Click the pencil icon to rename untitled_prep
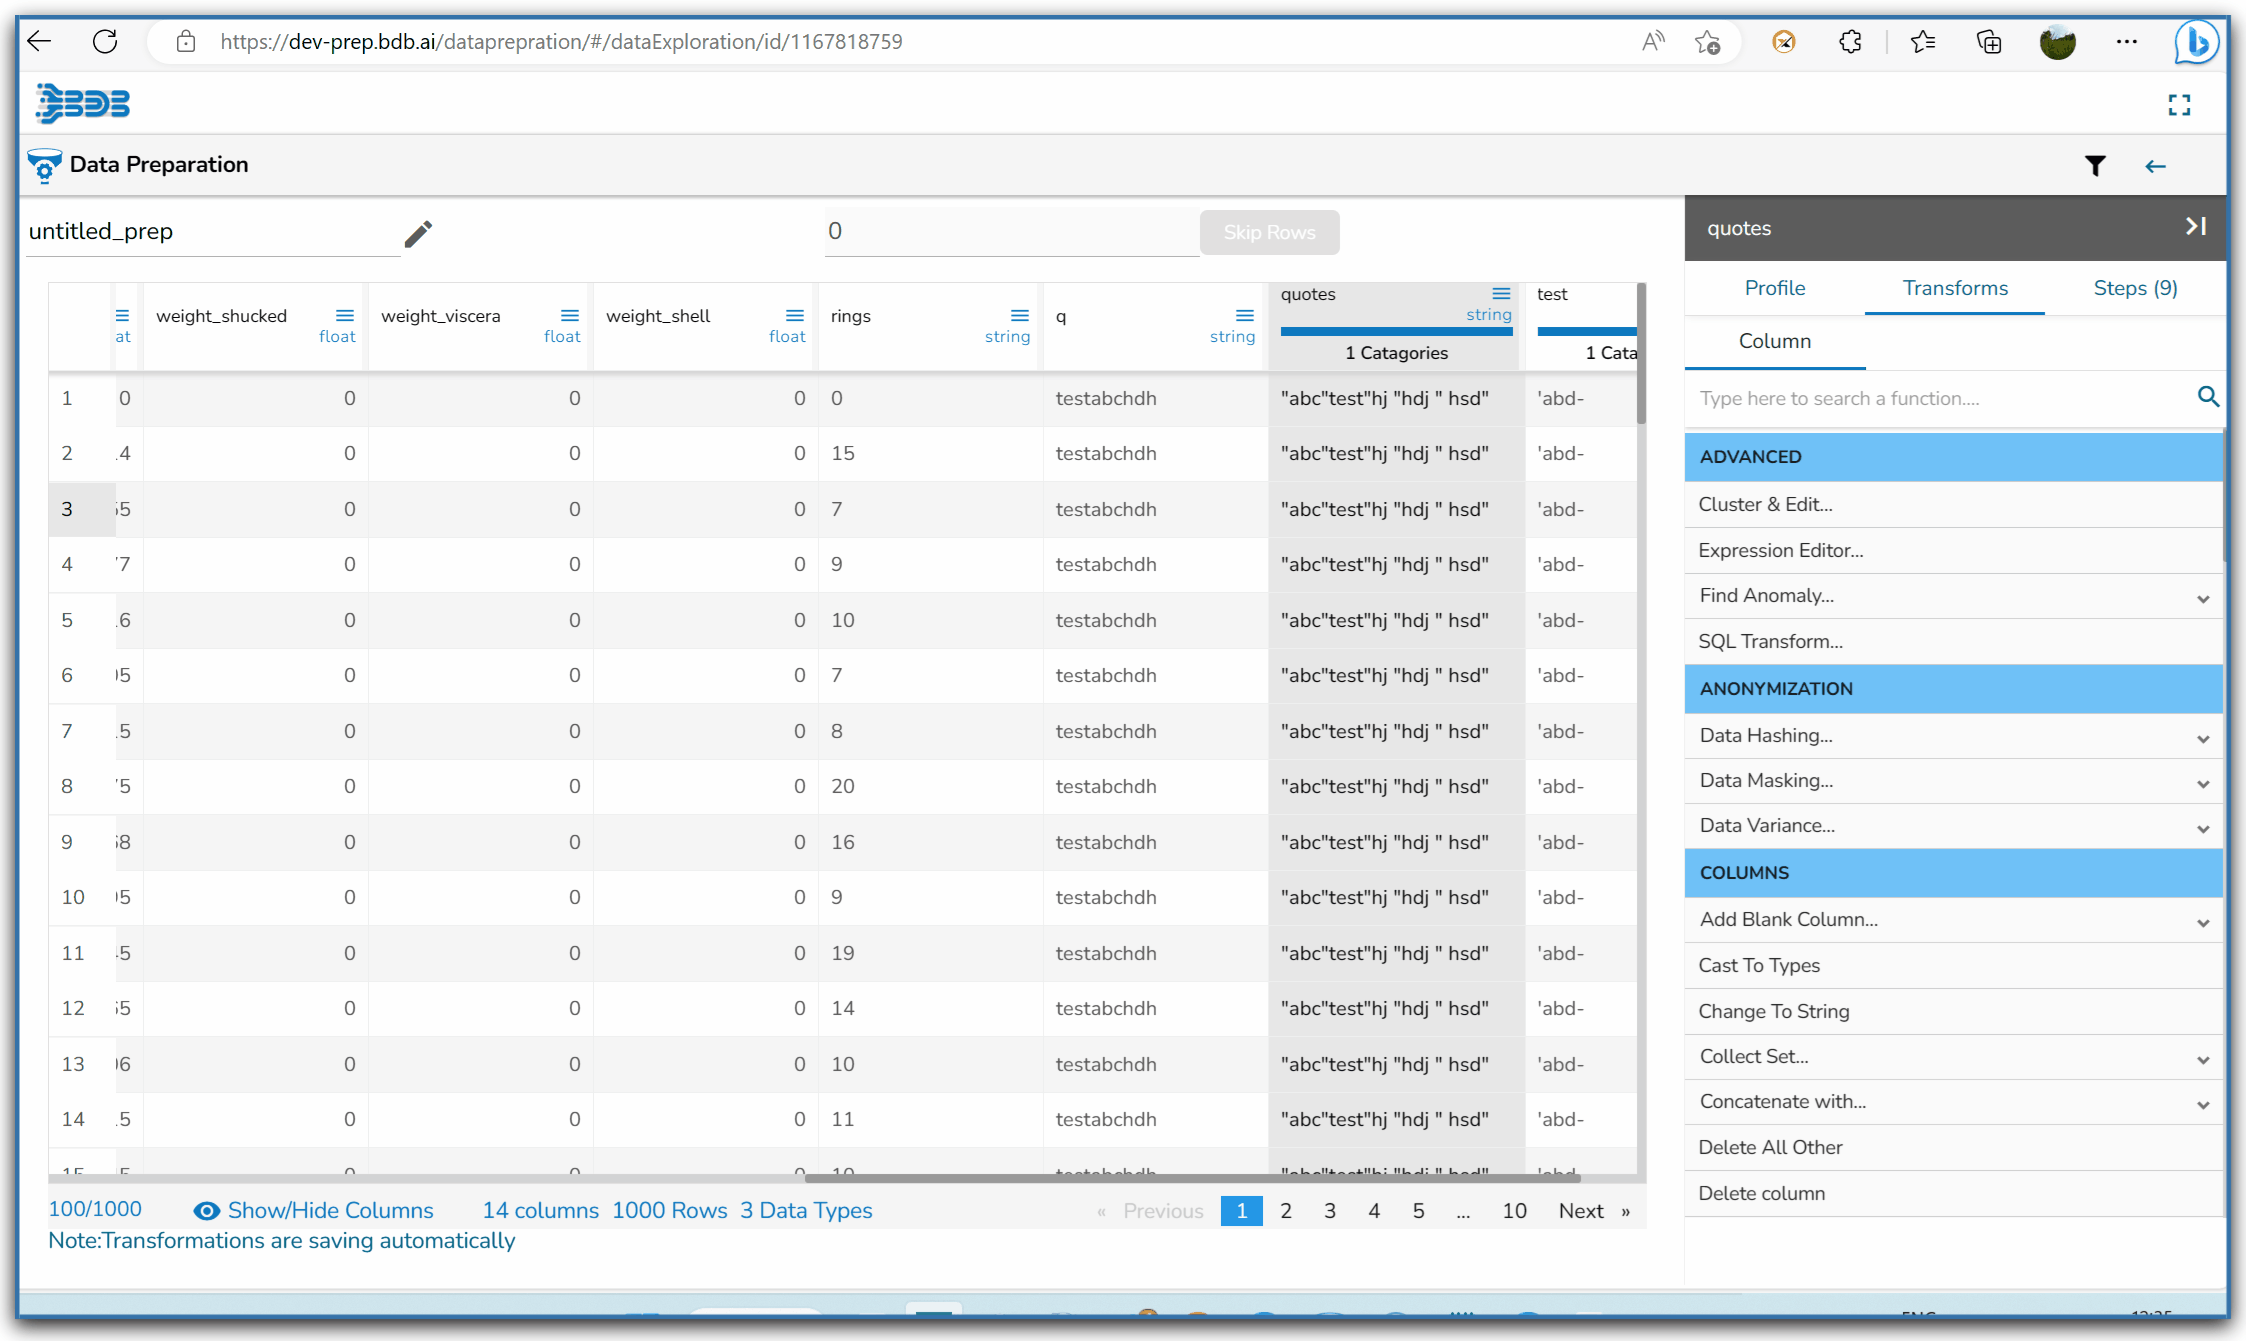Screen dimensions: 2246x1341 (x=418, y=233)
